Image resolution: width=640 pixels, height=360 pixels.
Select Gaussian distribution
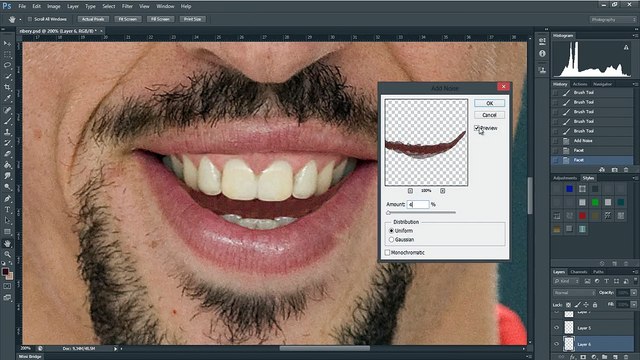coord(391,240)
